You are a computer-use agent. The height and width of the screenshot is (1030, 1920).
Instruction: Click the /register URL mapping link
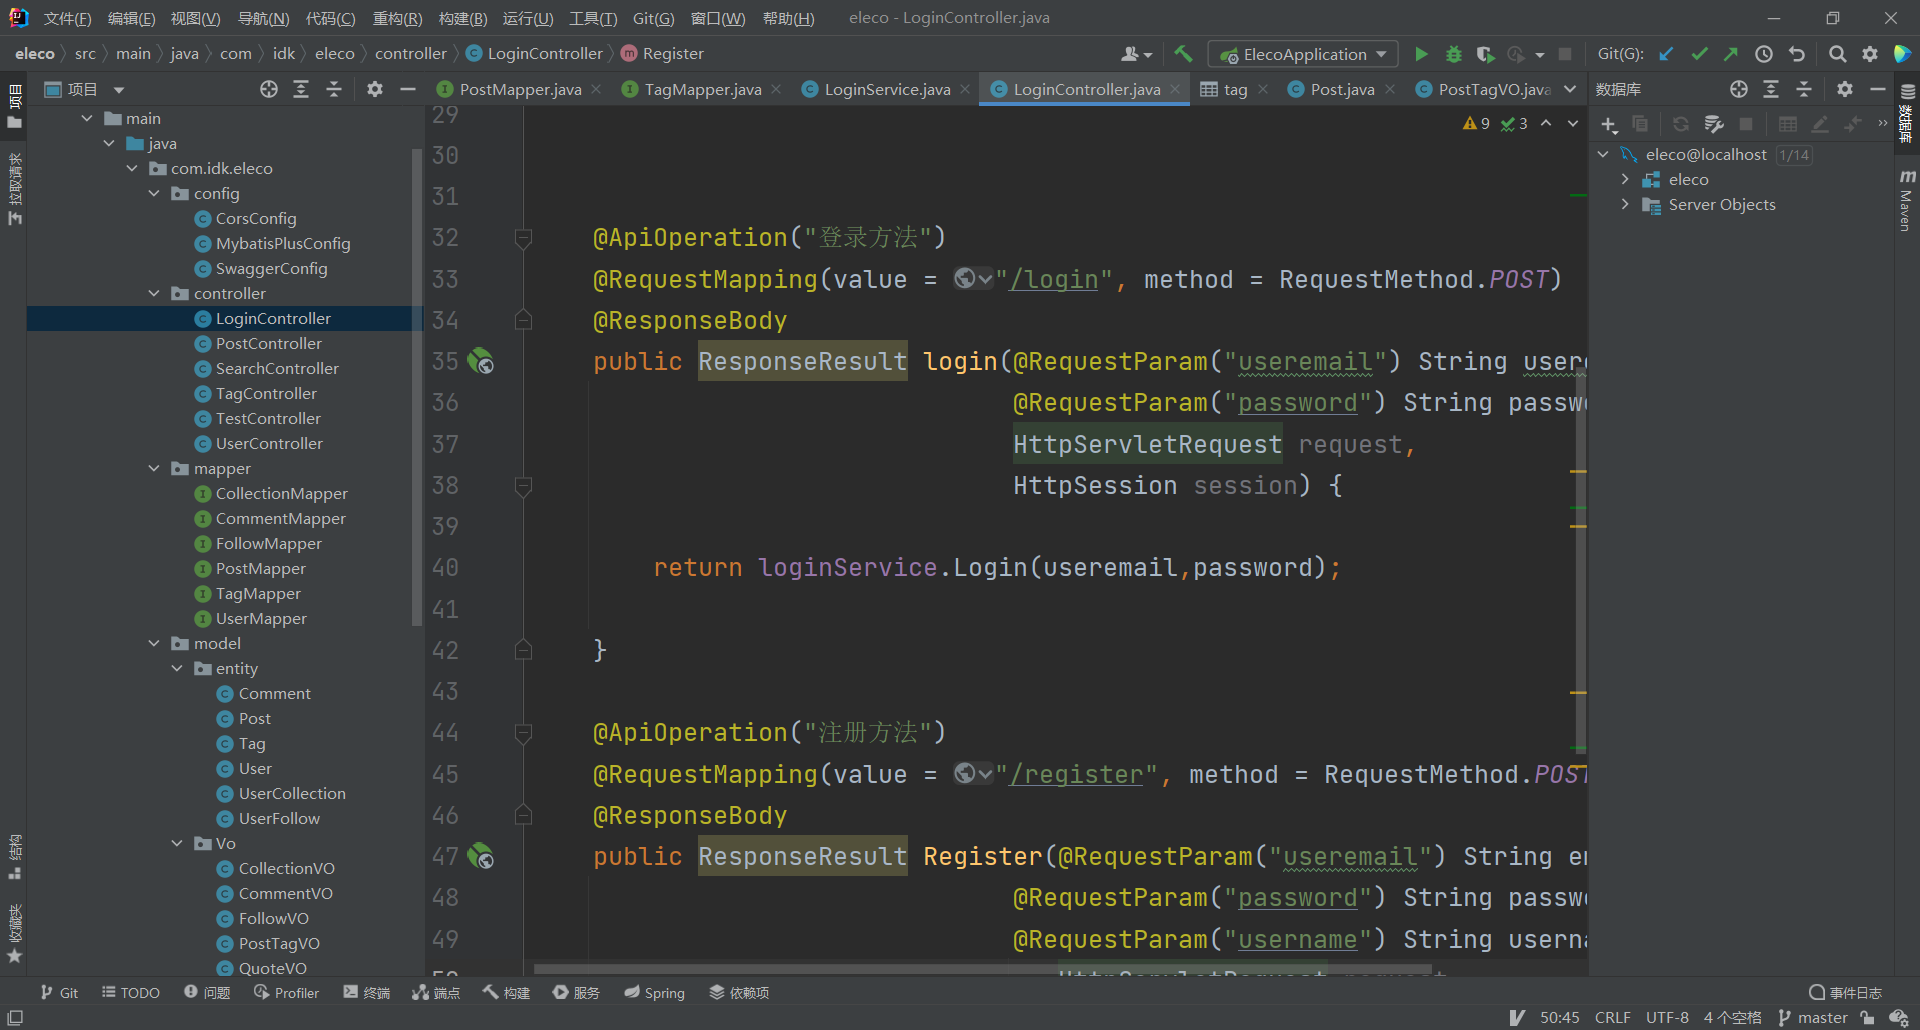[1076, 774]
